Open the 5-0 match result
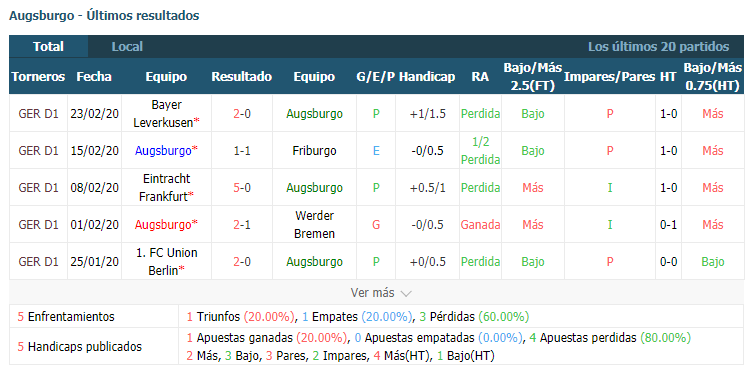The image size is (753, 373). [242, 188]
